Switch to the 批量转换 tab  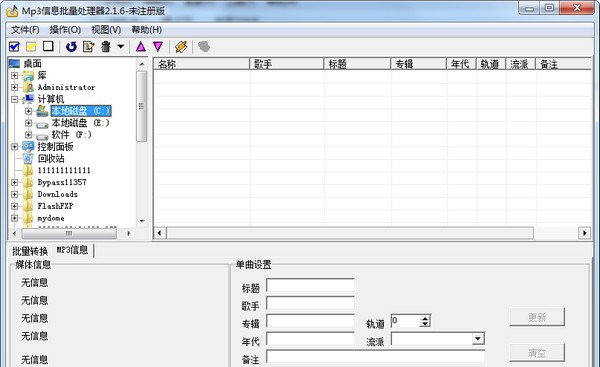point(30,251)
